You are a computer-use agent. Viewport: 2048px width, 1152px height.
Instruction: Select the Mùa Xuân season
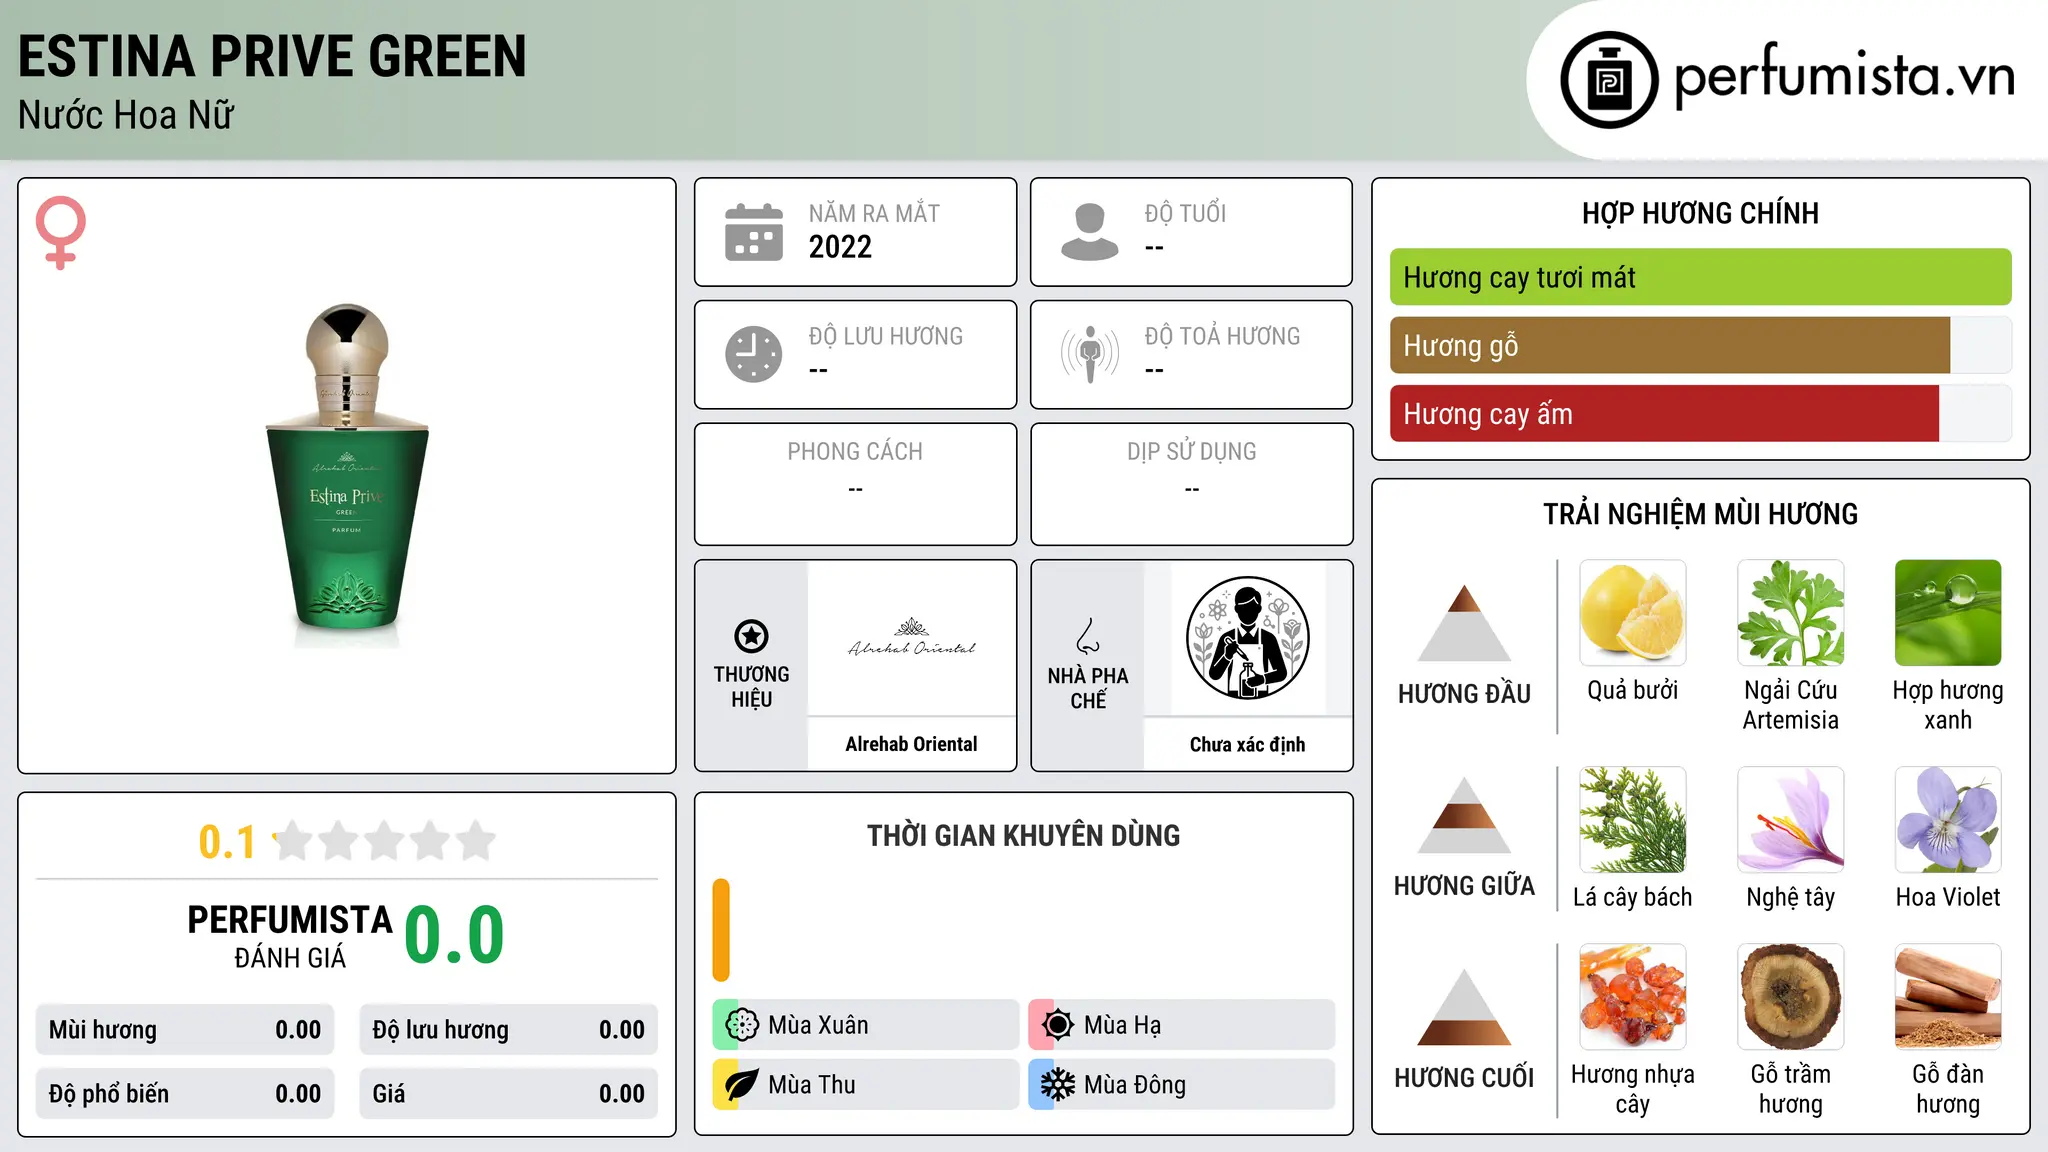(865, 1025)
